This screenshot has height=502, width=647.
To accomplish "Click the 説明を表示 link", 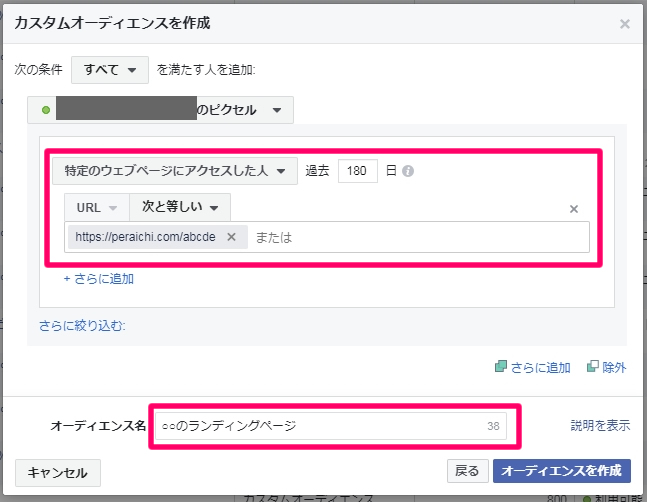I will click(x=600, y=425).
